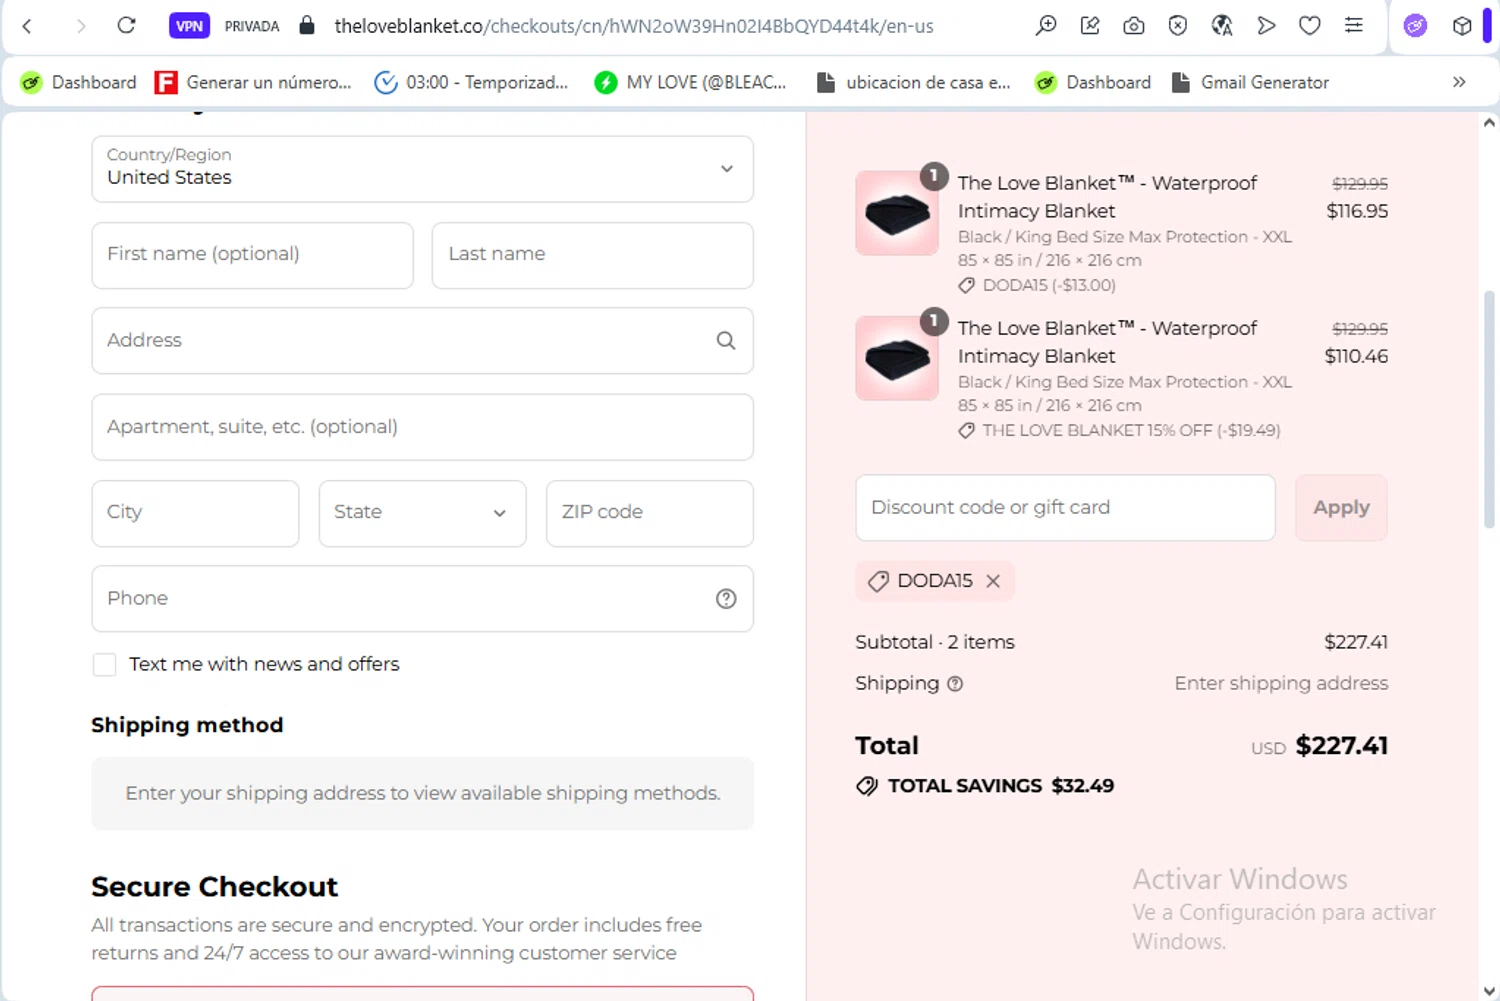Open the Gmail Generator bookmark
This screenshot has height=1001, width=1500.
[1250, 82]
